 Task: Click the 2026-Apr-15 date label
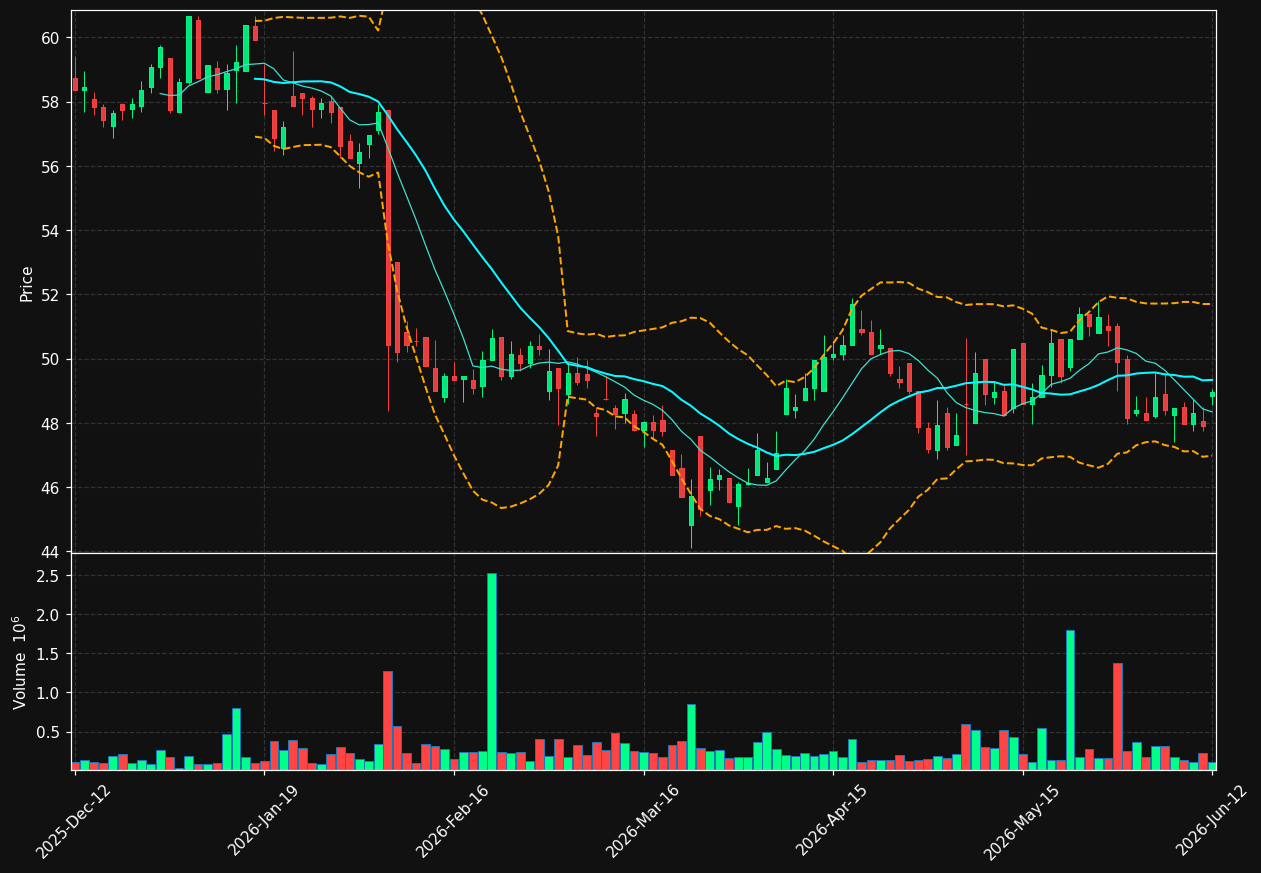(833, 821)
